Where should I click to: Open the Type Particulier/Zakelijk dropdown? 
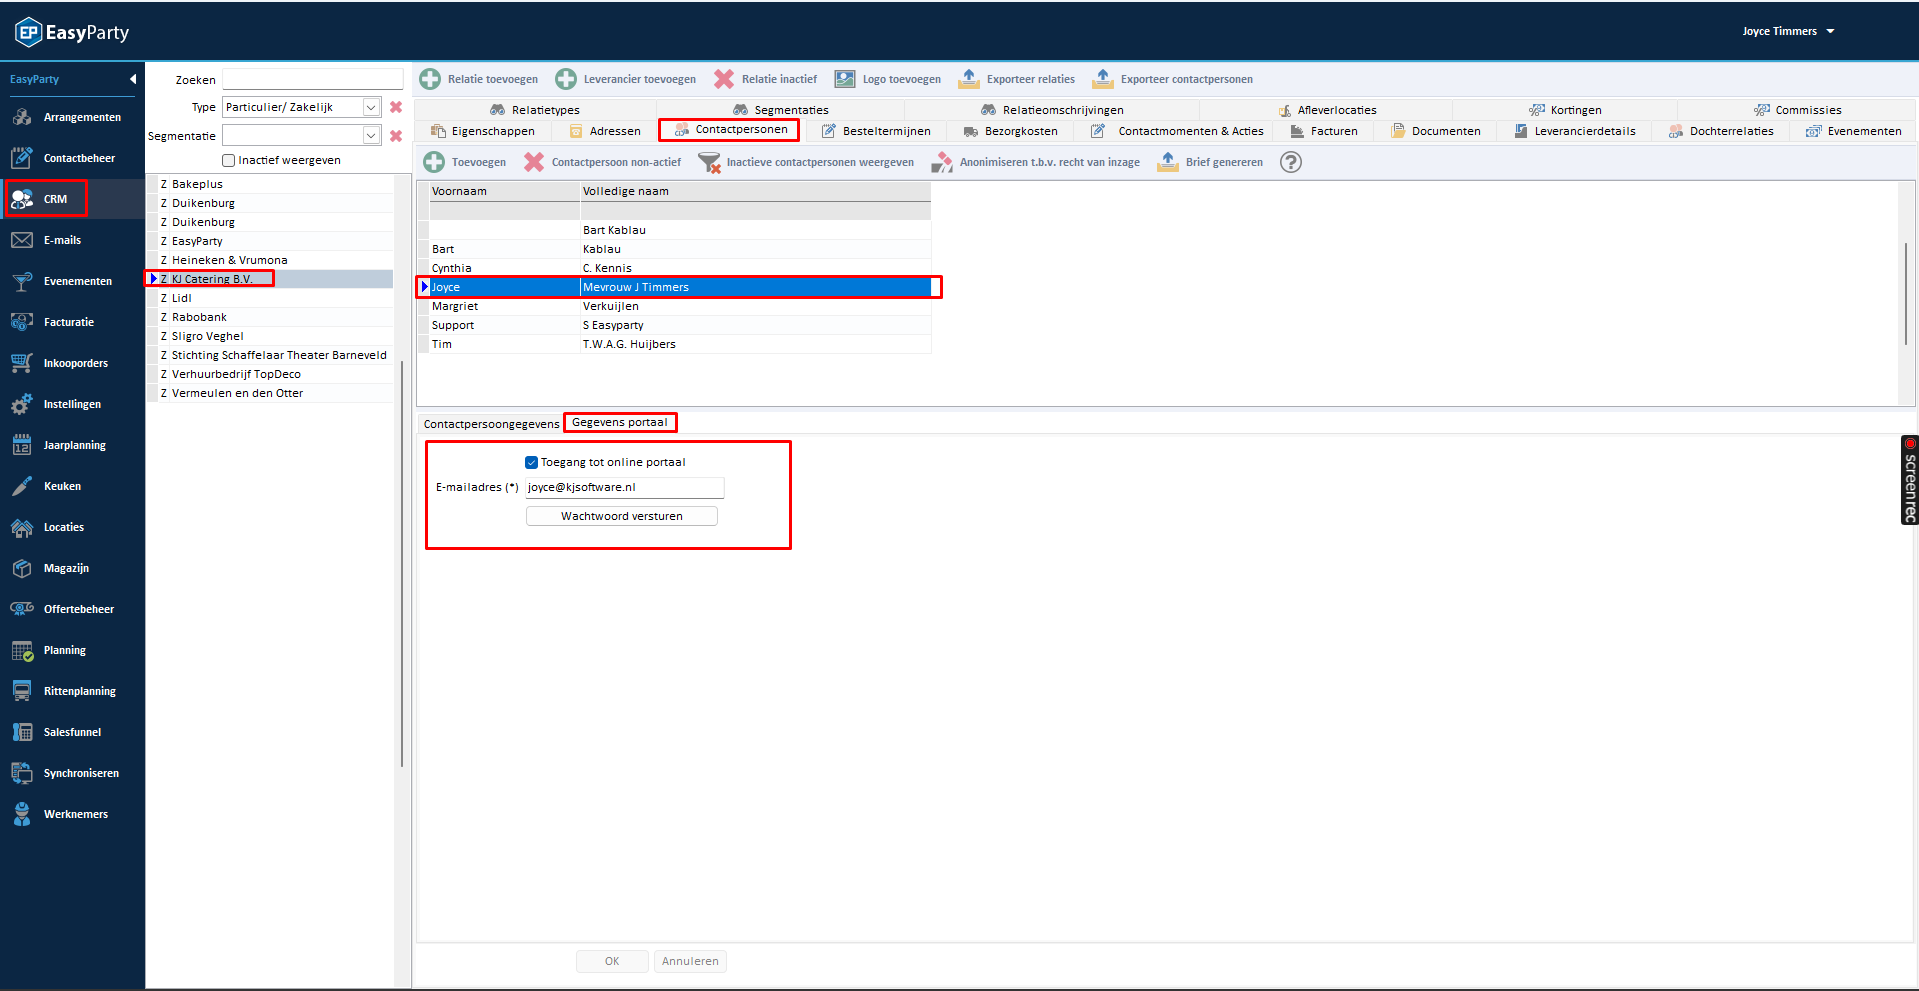(371, 107)
